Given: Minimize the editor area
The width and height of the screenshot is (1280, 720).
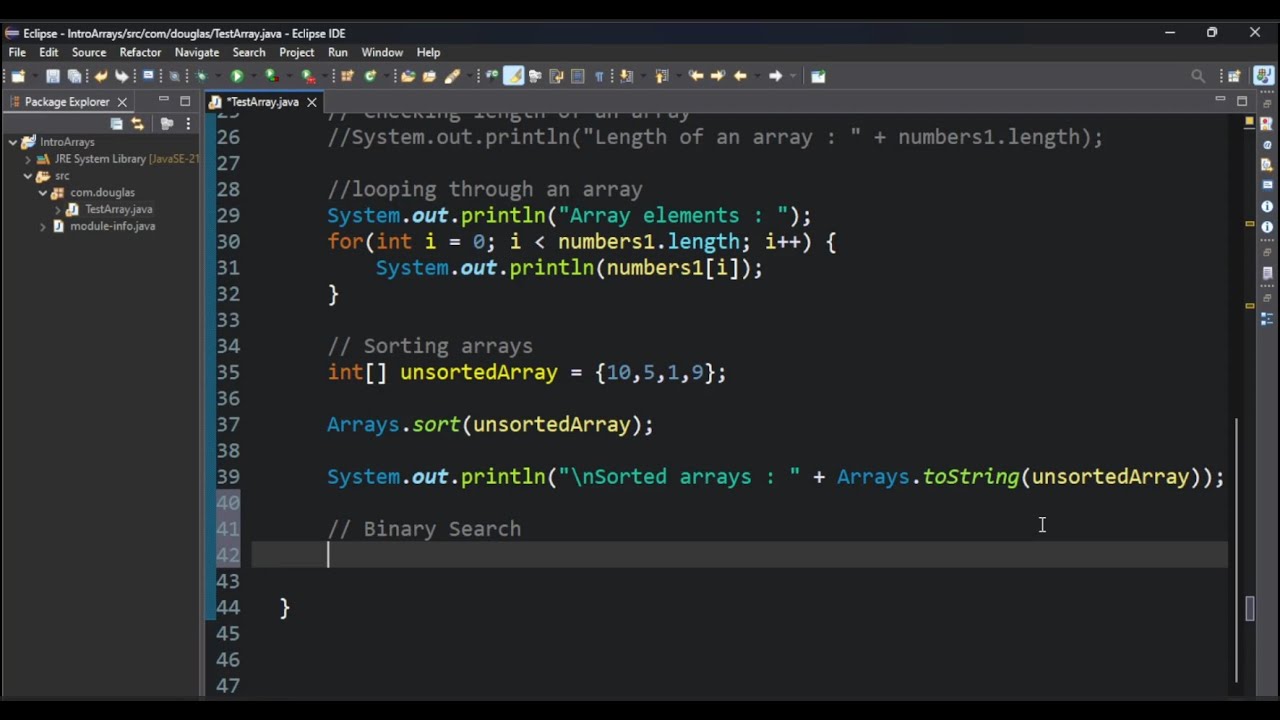Looking at the screenshot, I should (x=1220, y=101).
